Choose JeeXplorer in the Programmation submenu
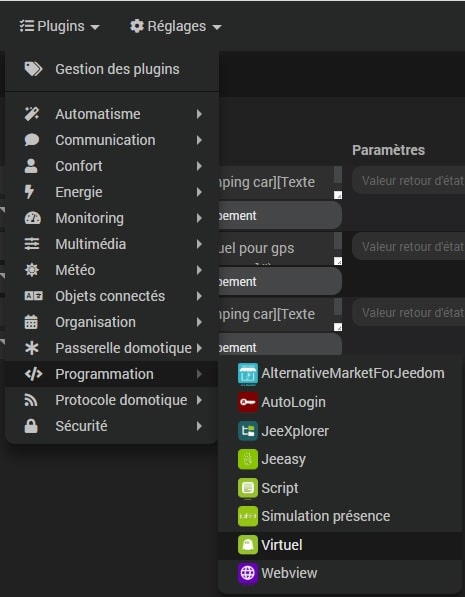The image size is (465, 597). (x=340, y=431)
